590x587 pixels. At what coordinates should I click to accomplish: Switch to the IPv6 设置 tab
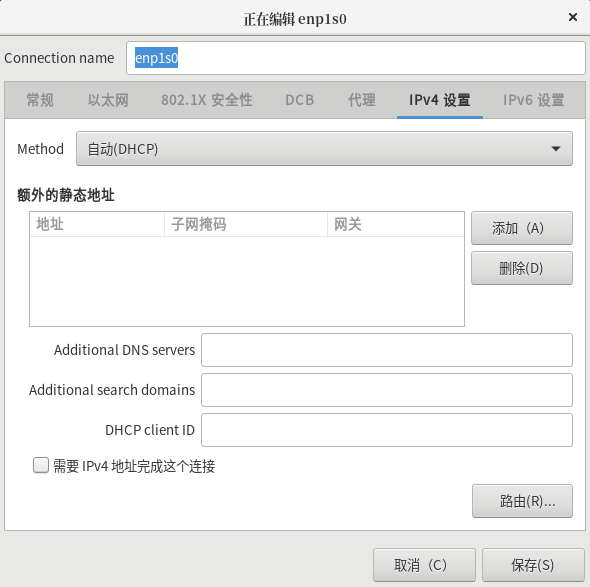[534, 100]
